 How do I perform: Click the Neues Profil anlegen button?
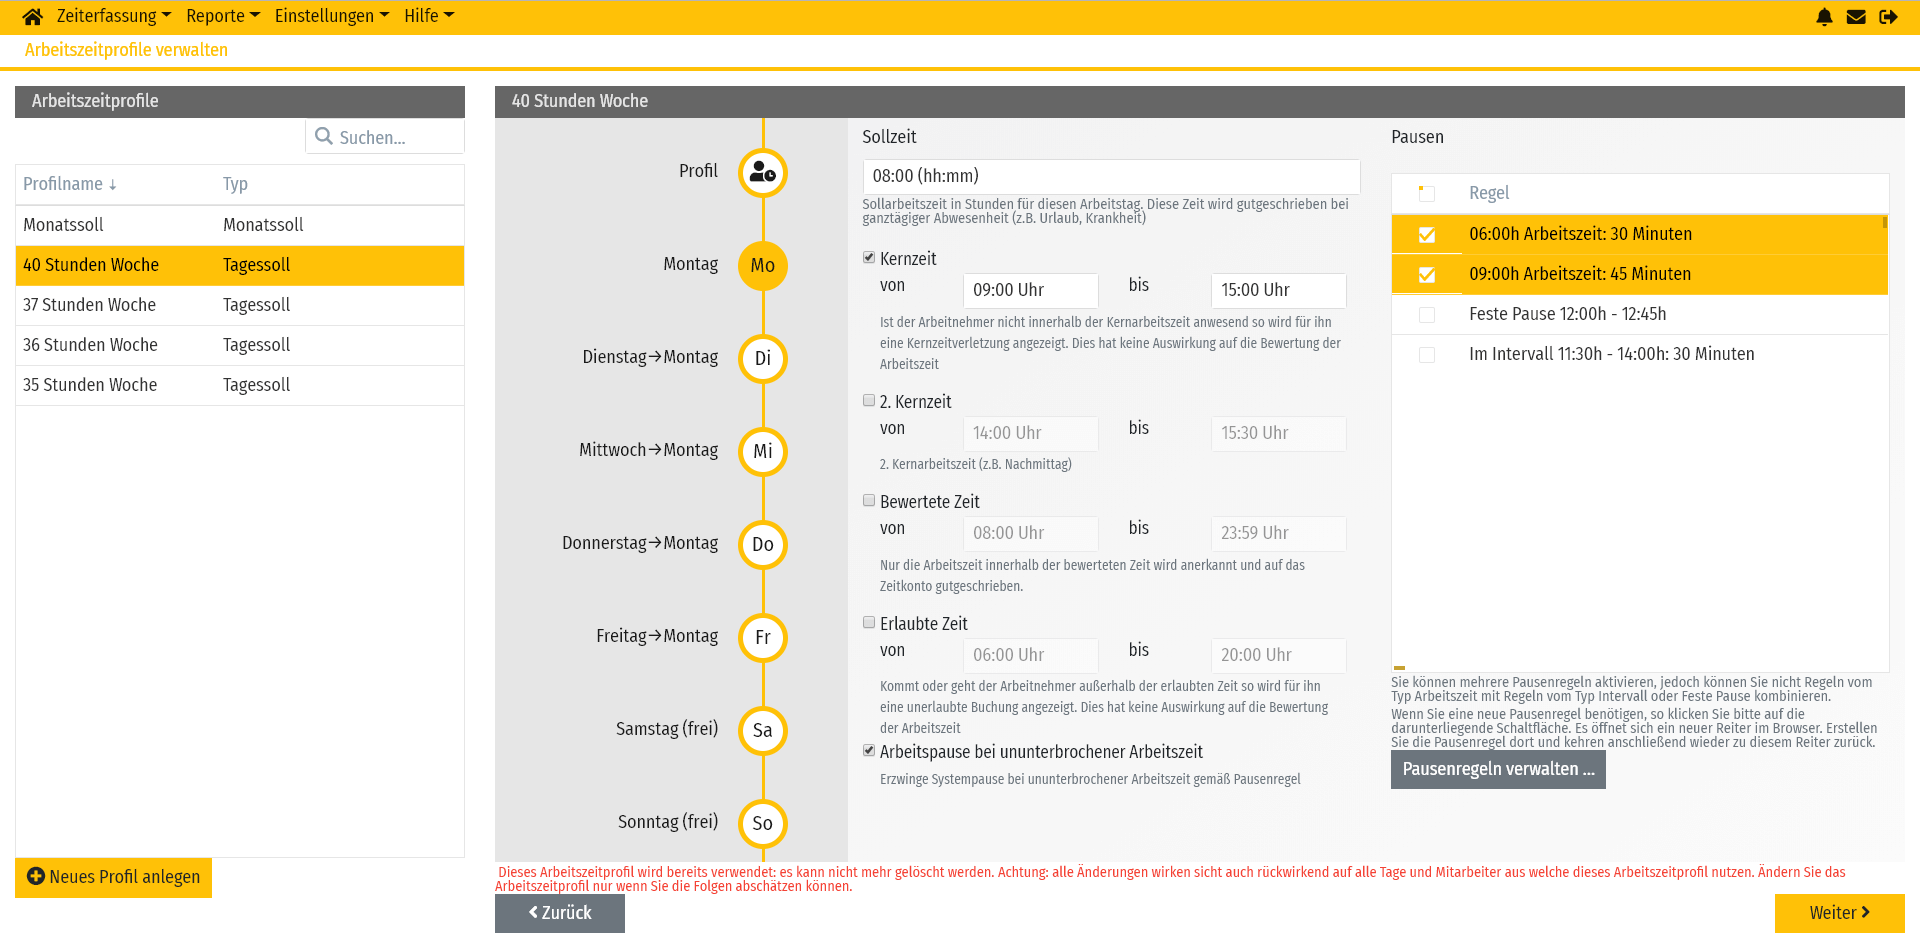(113, 877)
